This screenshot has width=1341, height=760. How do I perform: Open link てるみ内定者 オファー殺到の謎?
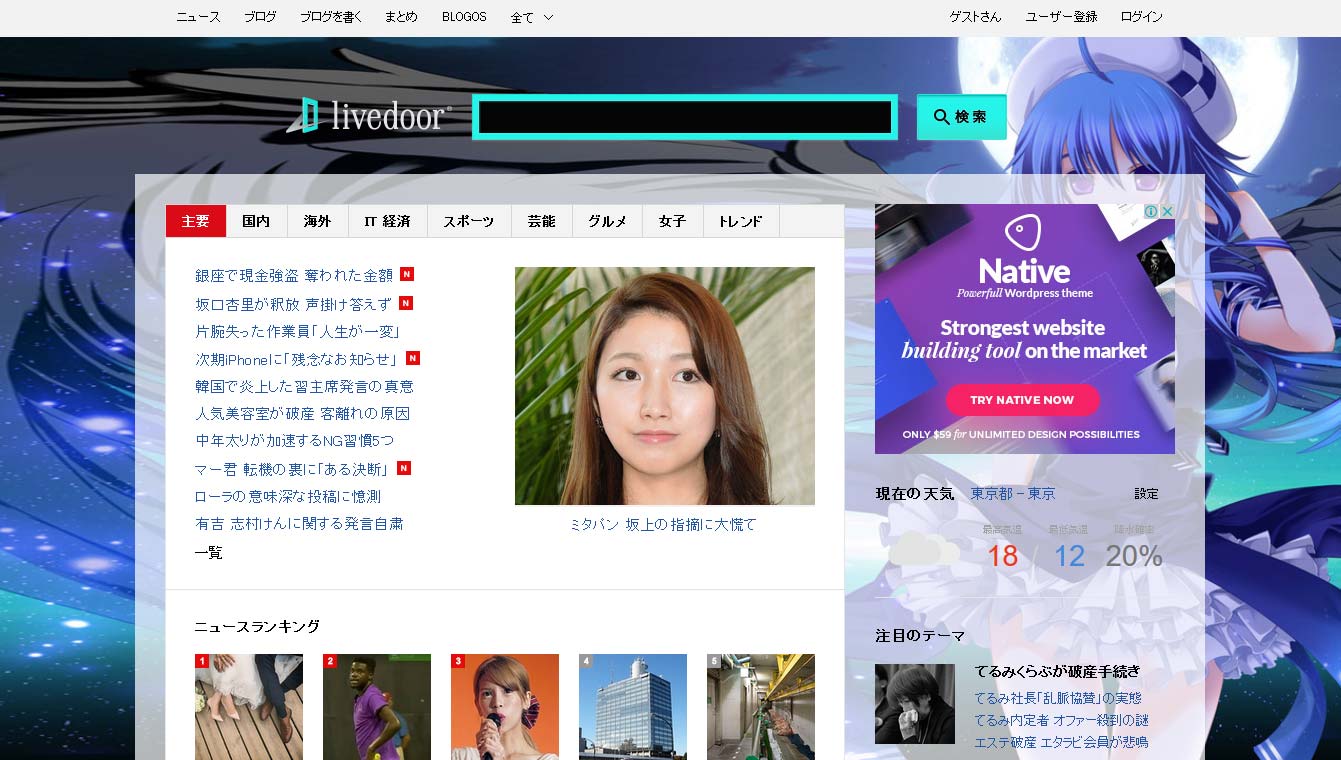(1062, 720)
